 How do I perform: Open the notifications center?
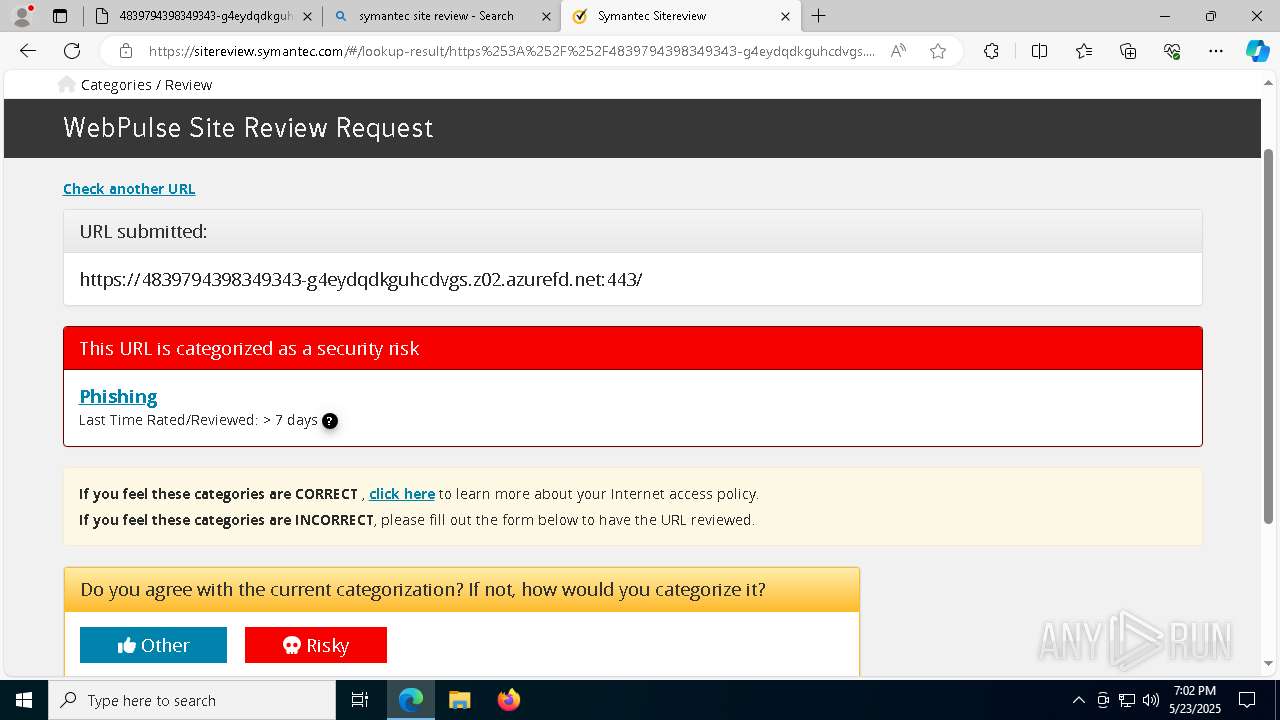tap(1247, 700)
